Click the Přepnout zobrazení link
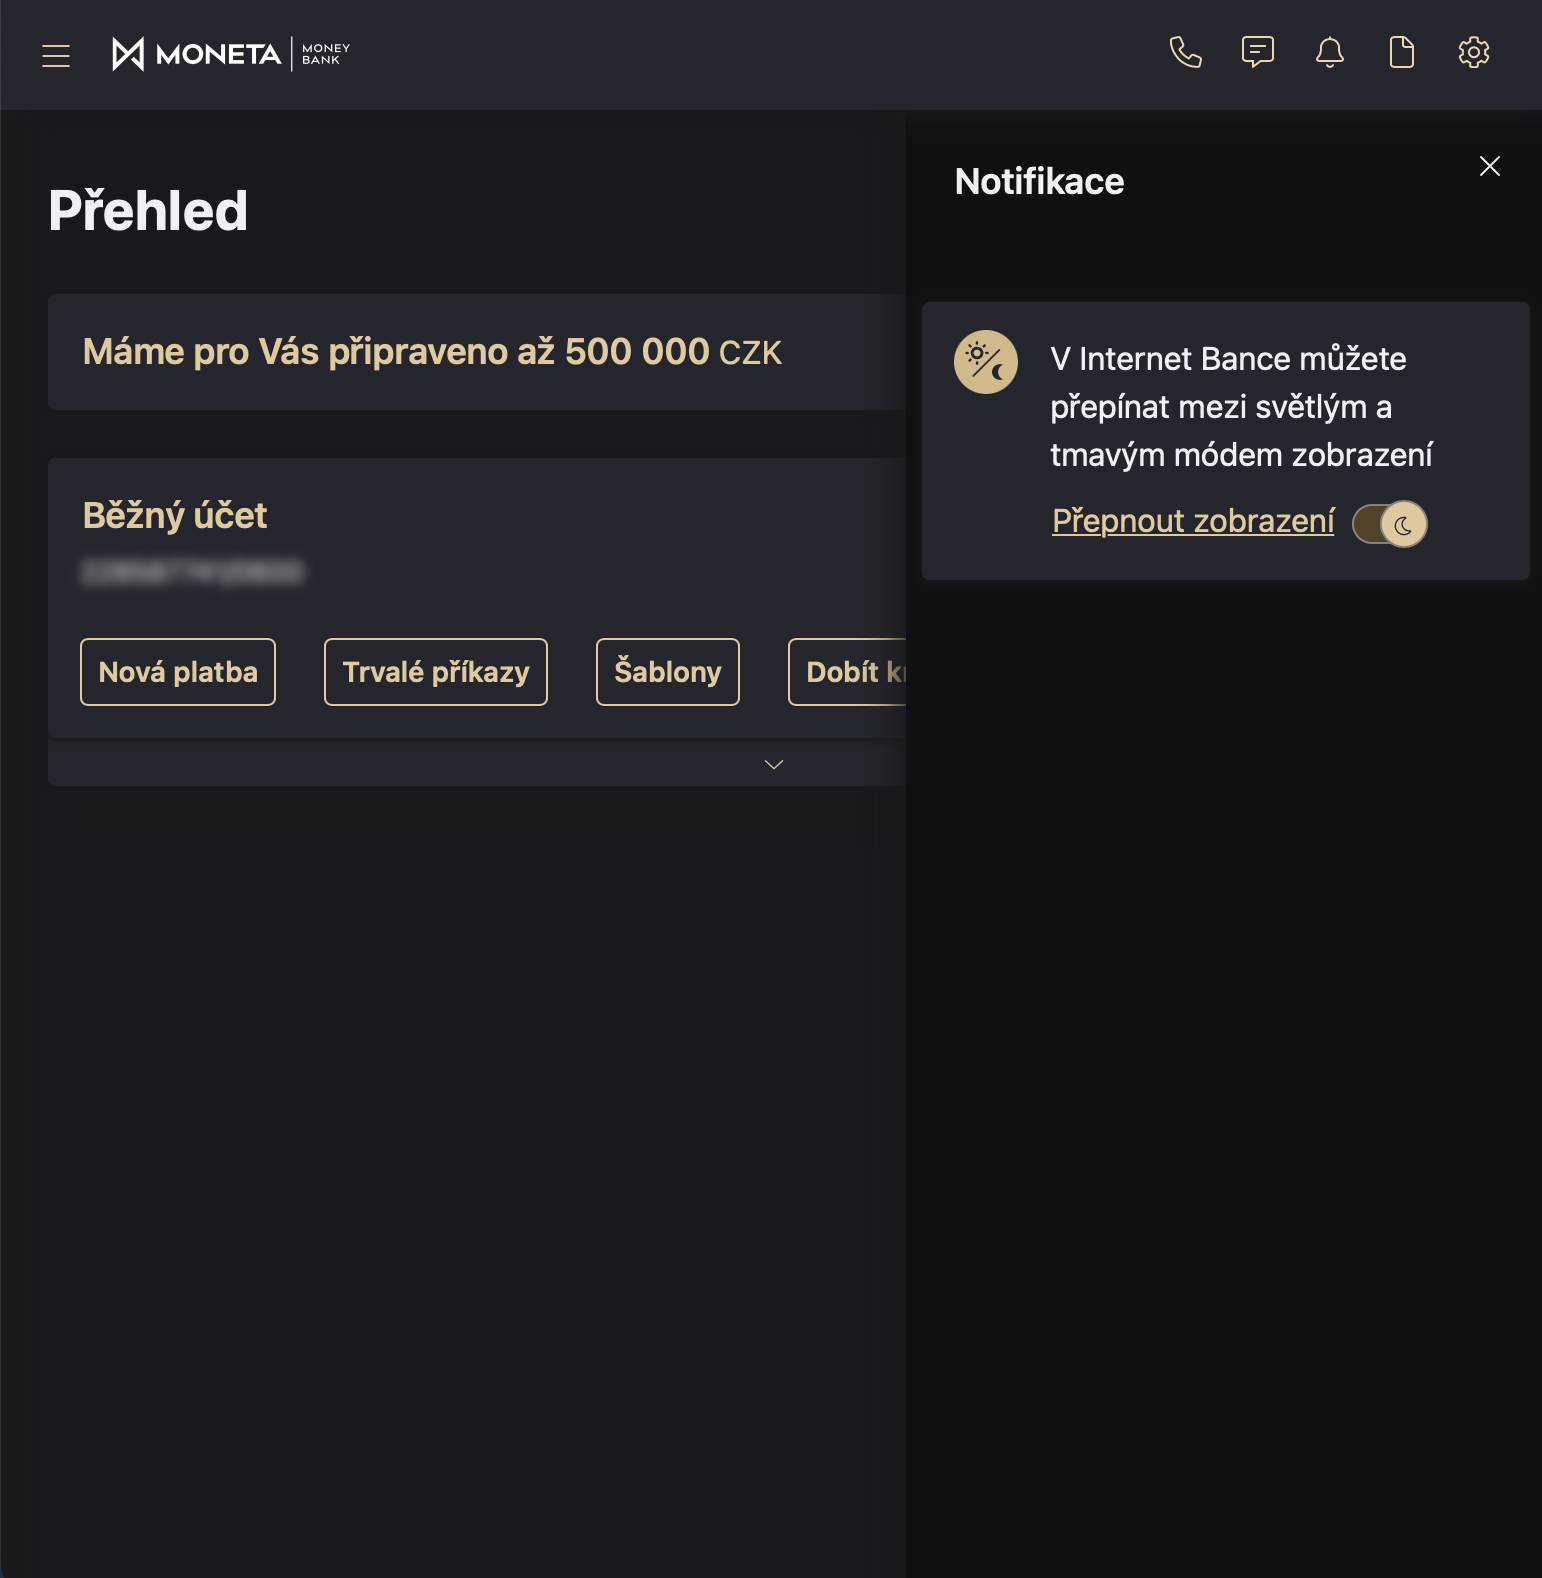This screenshot has width=1542, height=1578. (1193, 521)
